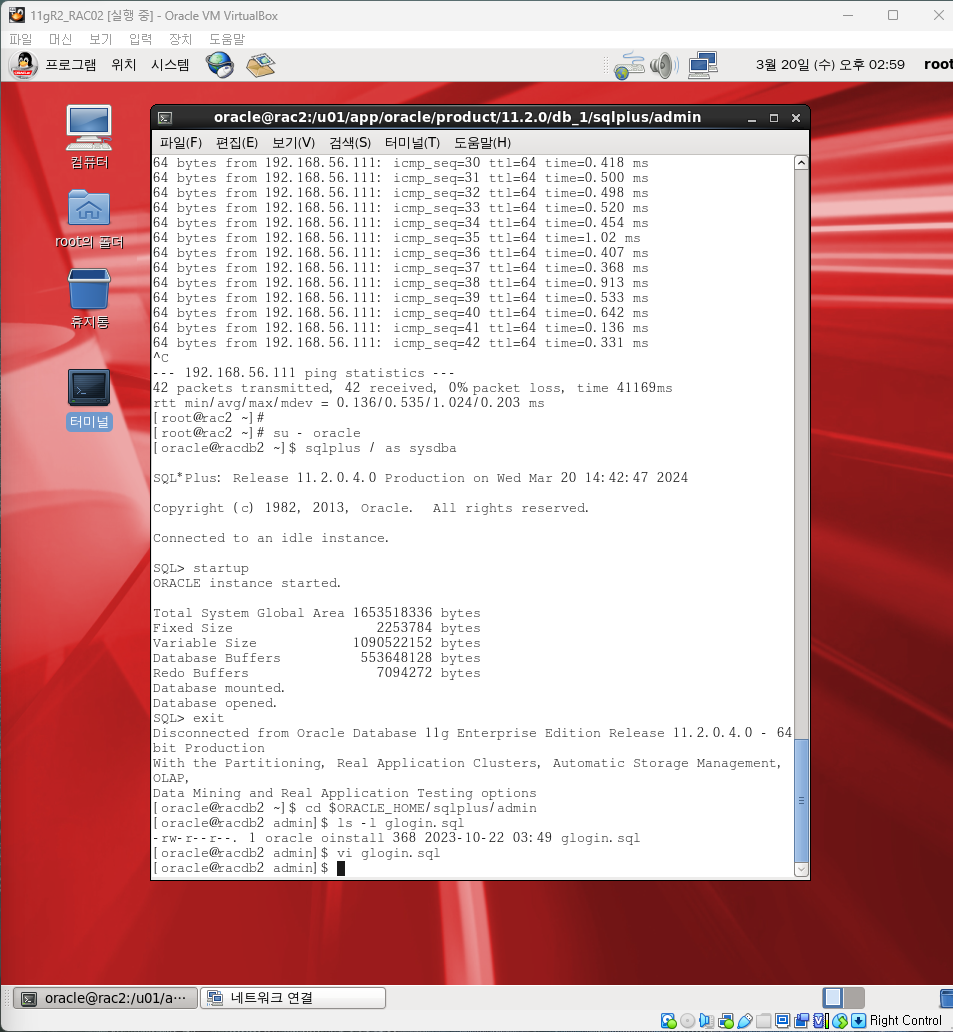Open VirtualBox 보기 menu
953x1032 pixels.
(101, 39)
